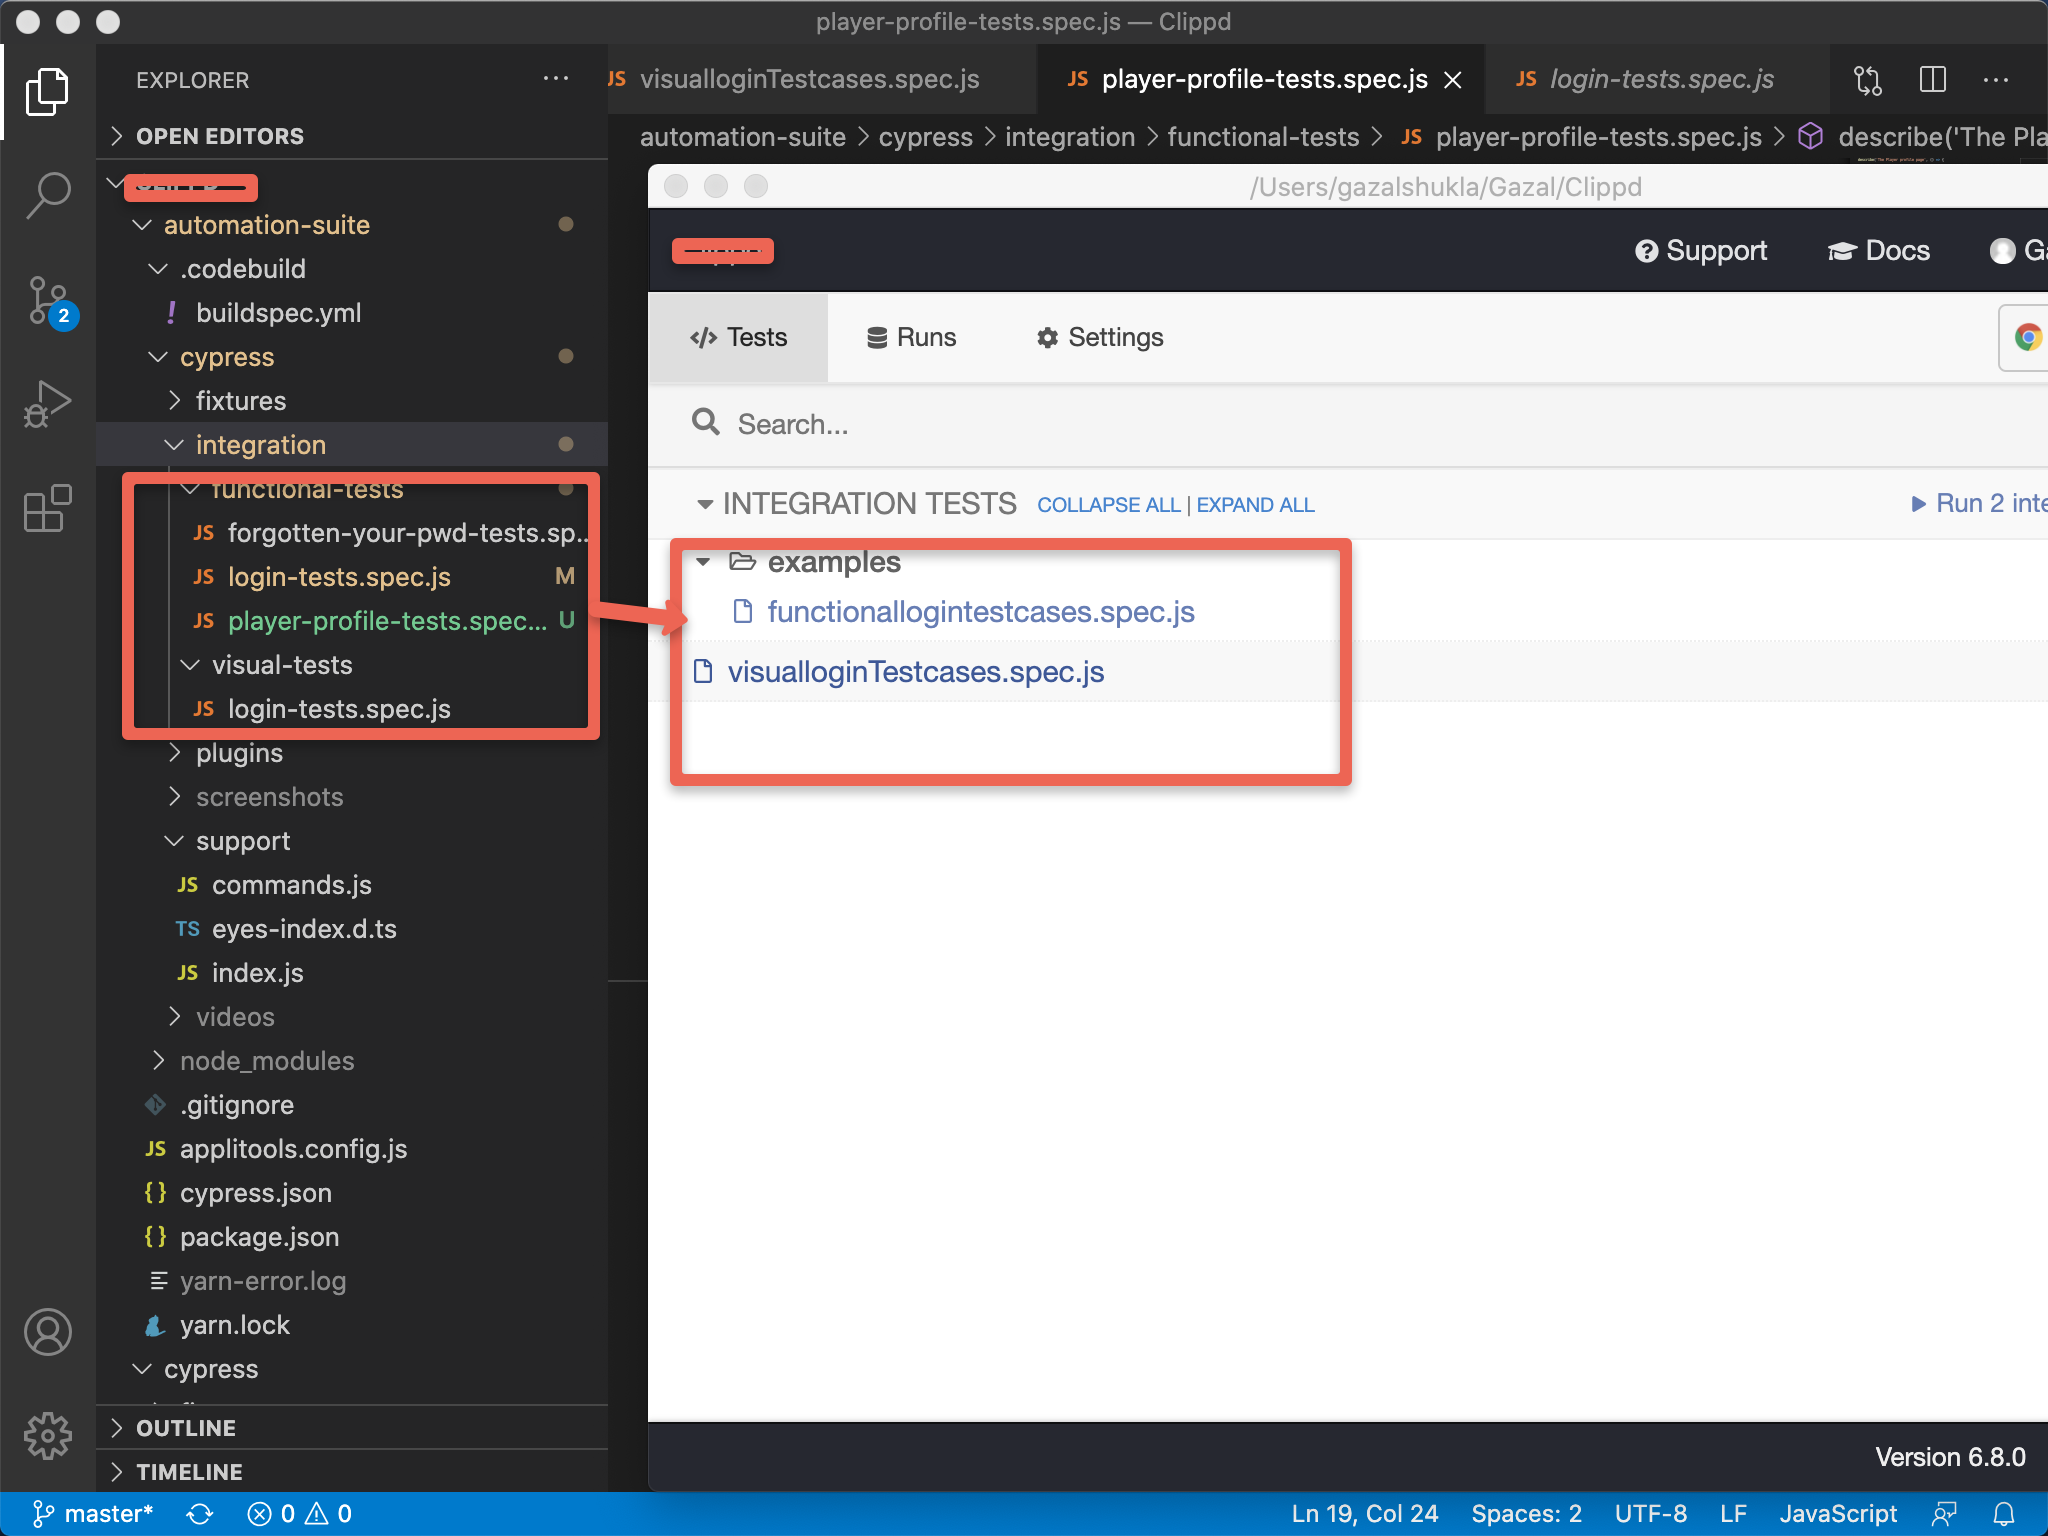
Task: Open errors and warnings count
Action: [299, 1514]
